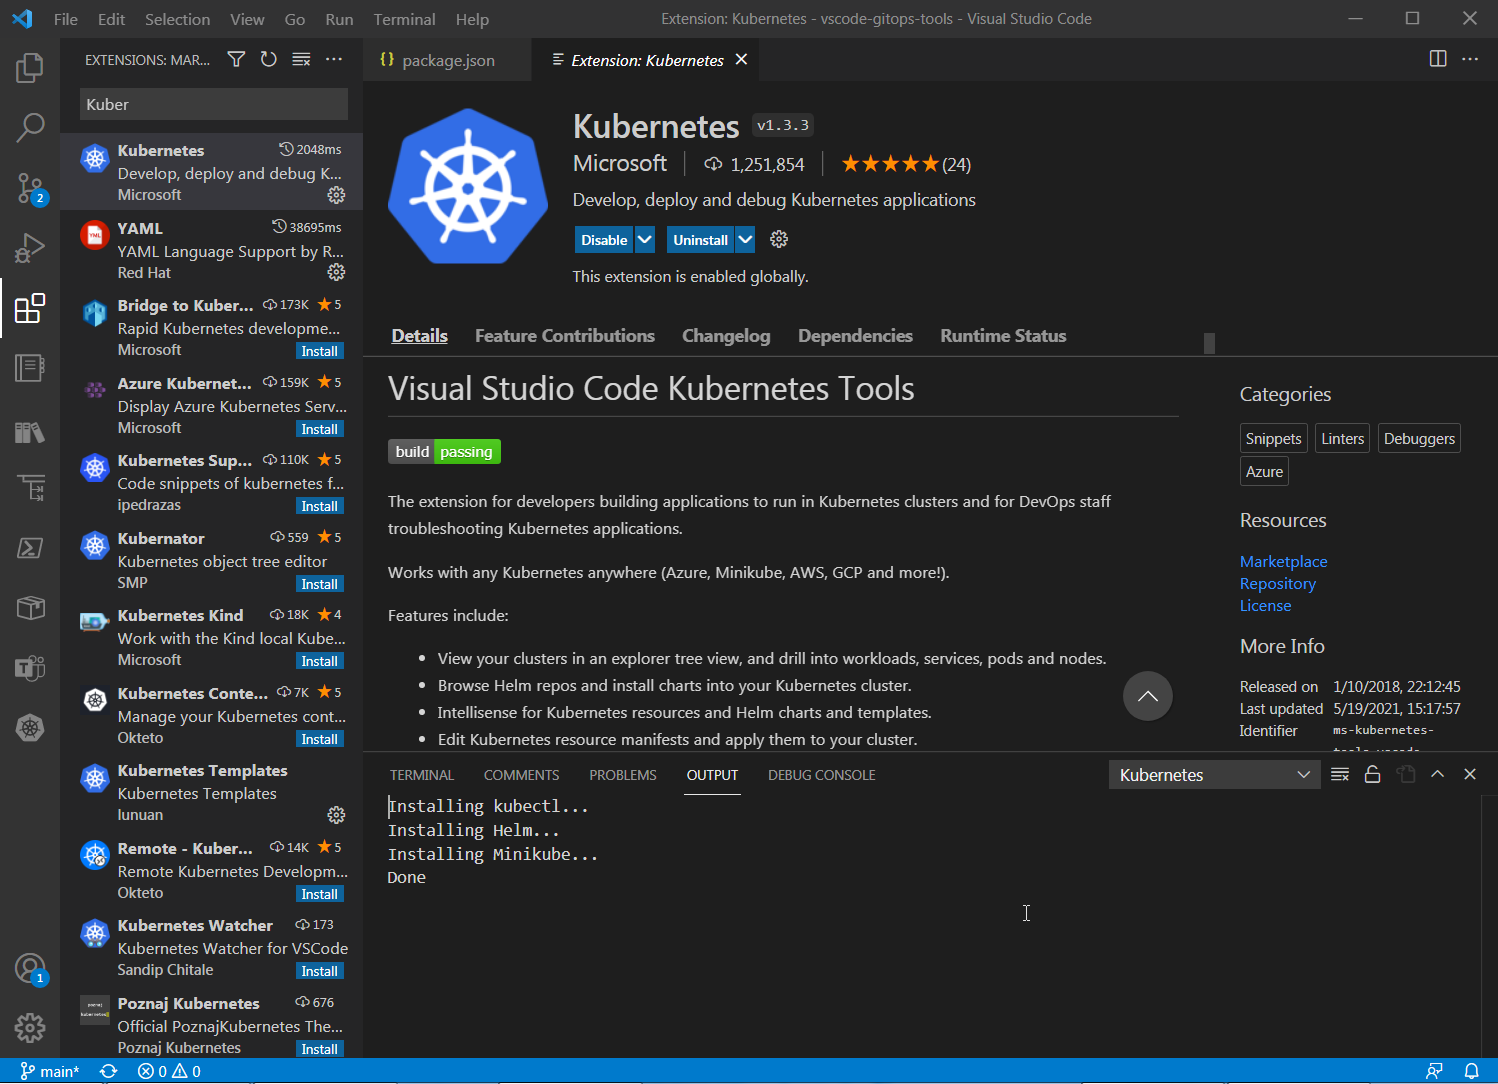Install the Kubernator extension
This screenshot has width=1498, height=1084.
point(319,583)
